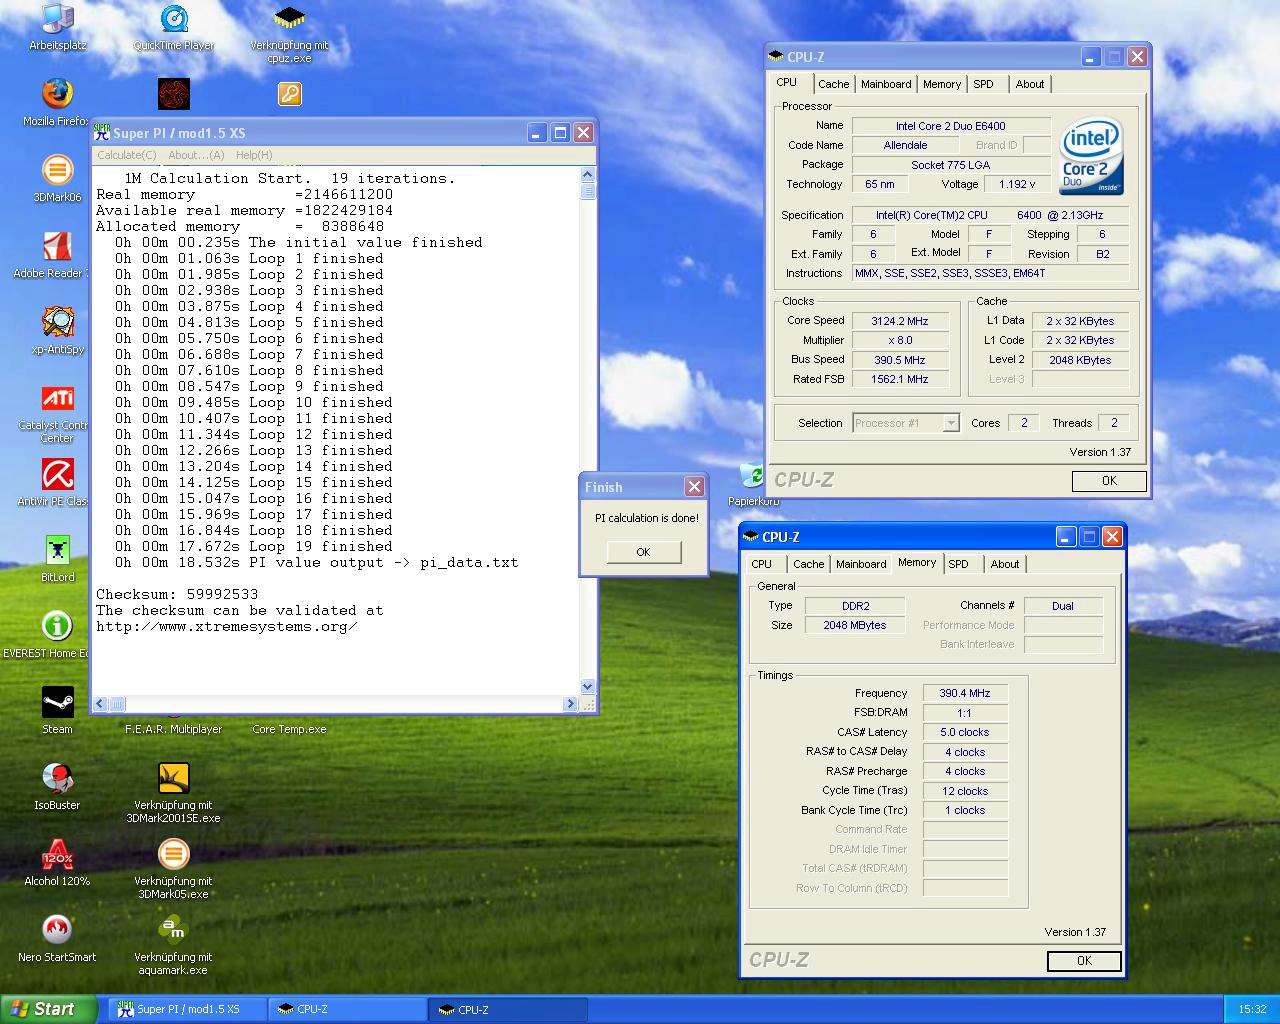The image size is (1280, 1024).
Task: Click the memory Frequency value 390.4 MHz
Action: click(x=965, y=693)
